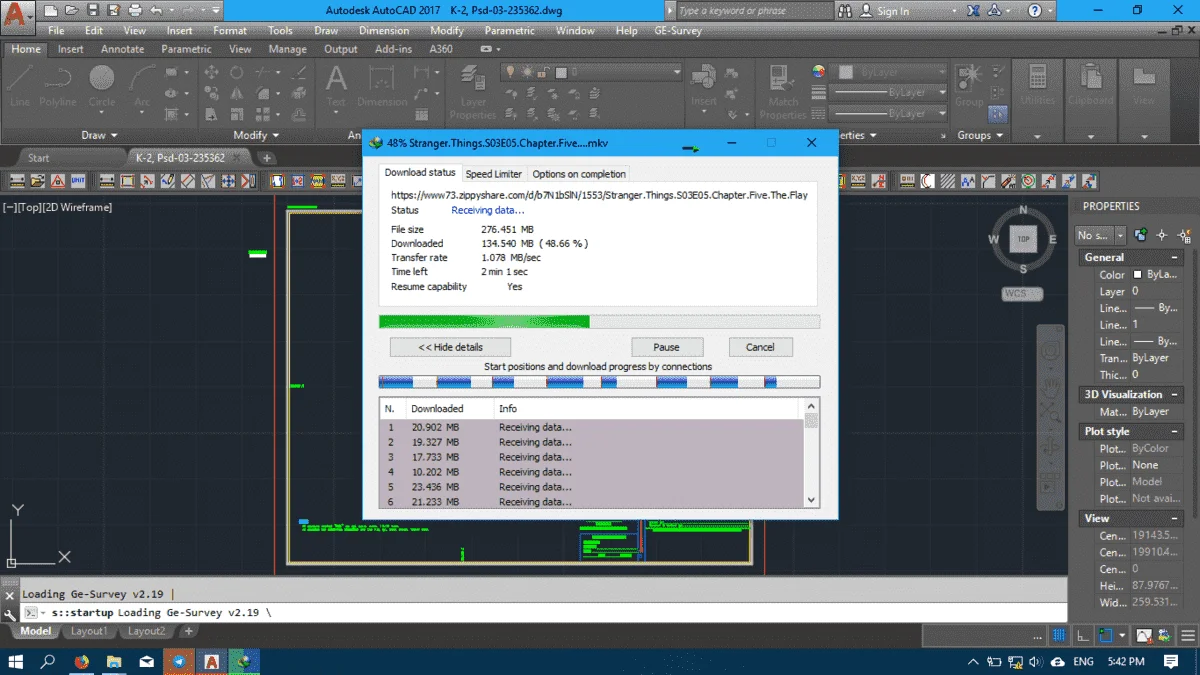Open the lineweight ByLayer dropdown
Screen dimensions: 1200x675
pos(890,93)
